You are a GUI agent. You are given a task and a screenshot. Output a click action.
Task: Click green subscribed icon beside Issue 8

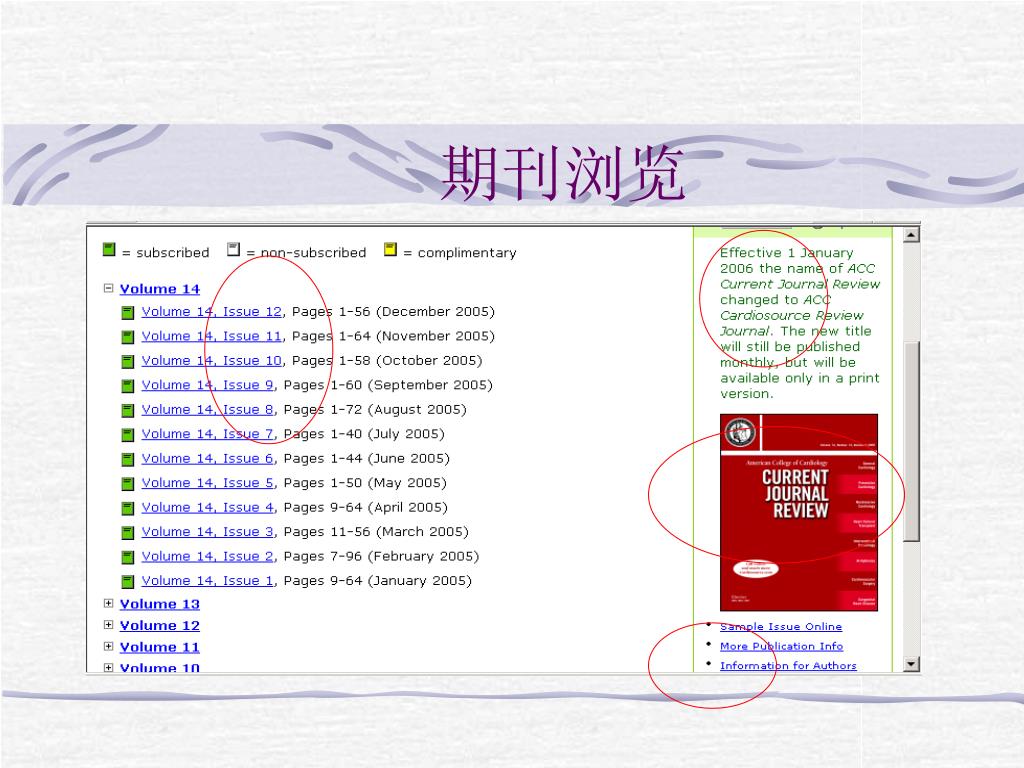click(x=128, y=411)
